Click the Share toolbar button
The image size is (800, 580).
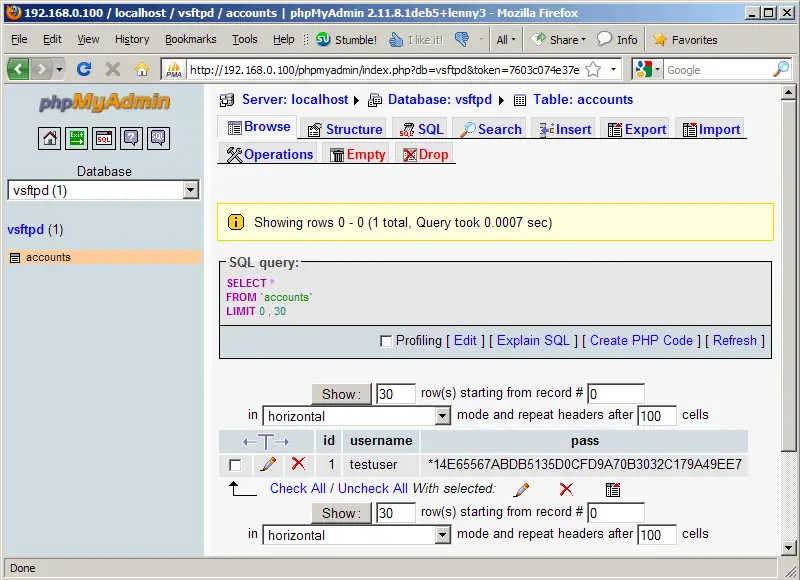click(x=558, y=39)
